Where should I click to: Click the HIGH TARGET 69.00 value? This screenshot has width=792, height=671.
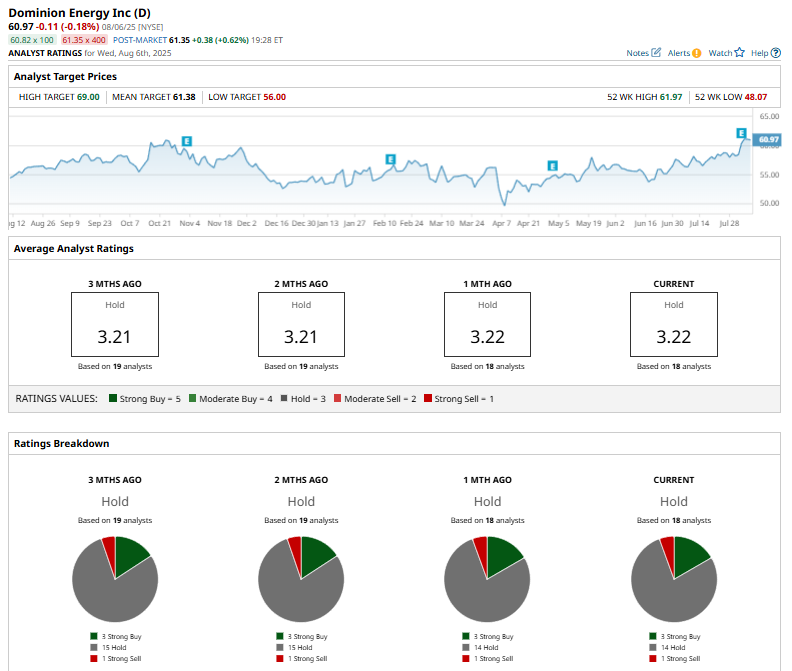tap(88, 97)
